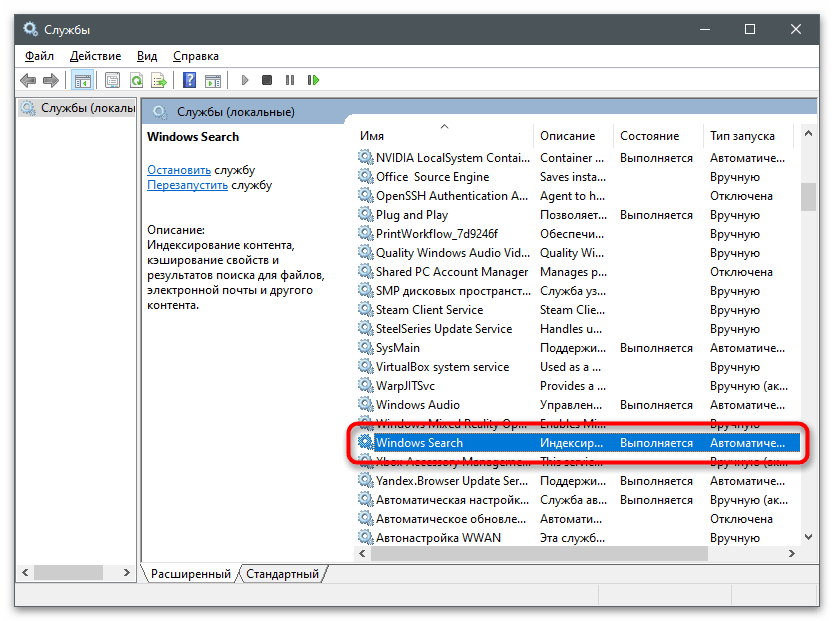Click the Перезапустить service link
The width and height of the screenshot is (834, 621).
pos(187,185)
